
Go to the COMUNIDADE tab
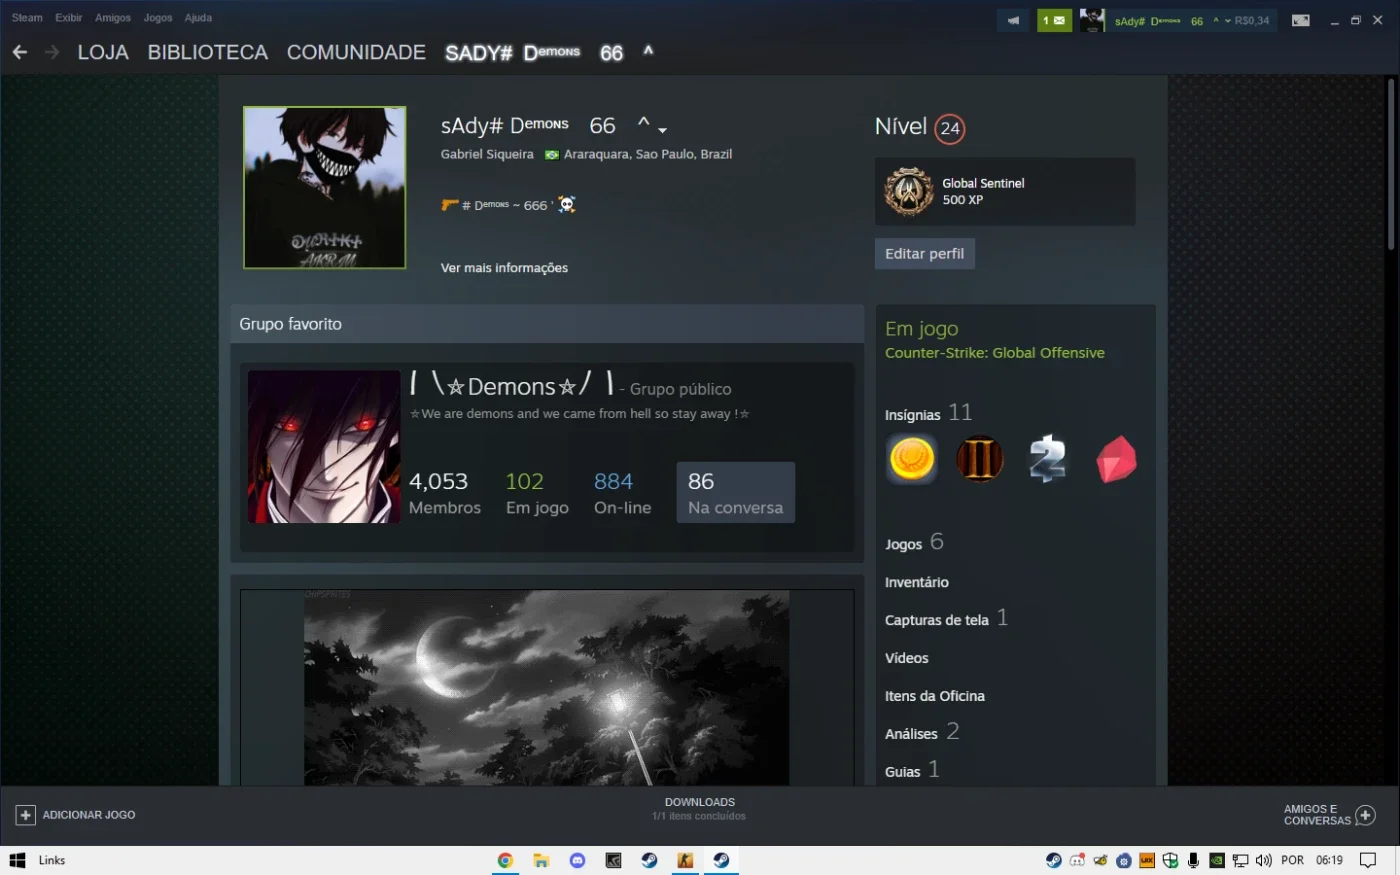pos(356,52)
